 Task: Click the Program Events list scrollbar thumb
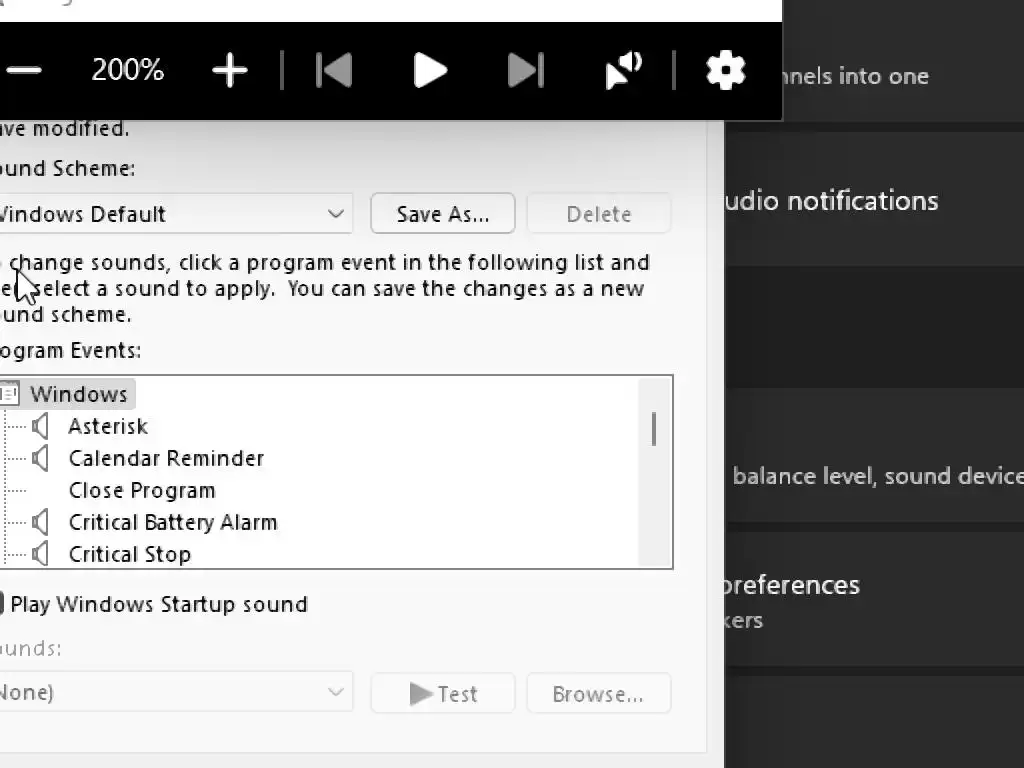click(654, 429)
